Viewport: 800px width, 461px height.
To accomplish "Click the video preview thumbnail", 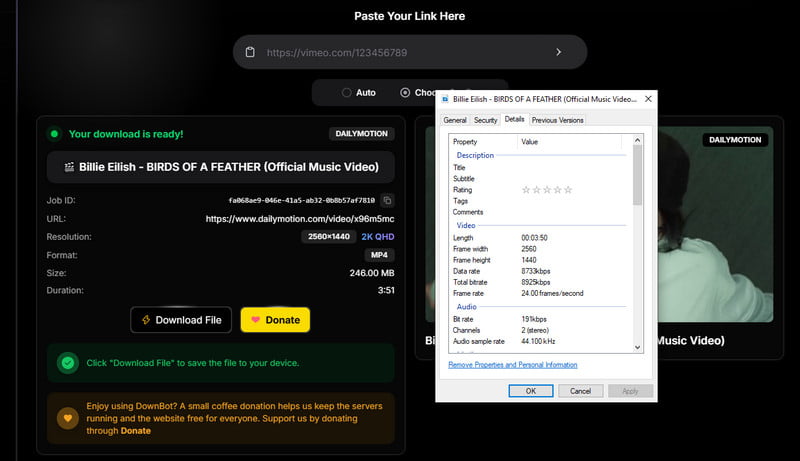I will (x=715, y=224).
